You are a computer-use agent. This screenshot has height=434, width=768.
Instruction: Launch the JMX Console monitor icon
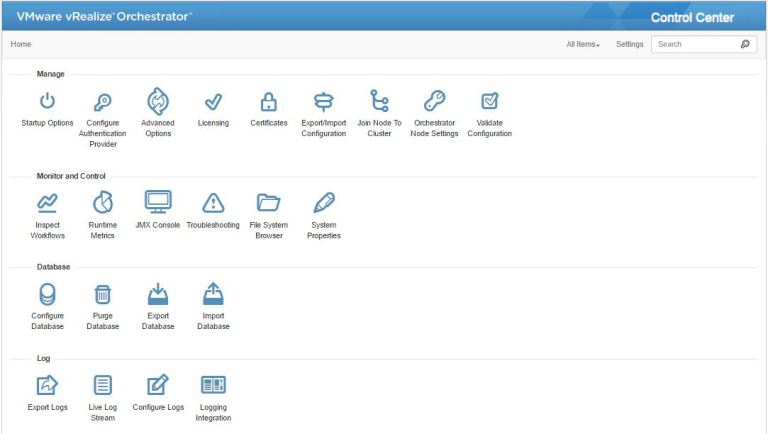[158, 202]
